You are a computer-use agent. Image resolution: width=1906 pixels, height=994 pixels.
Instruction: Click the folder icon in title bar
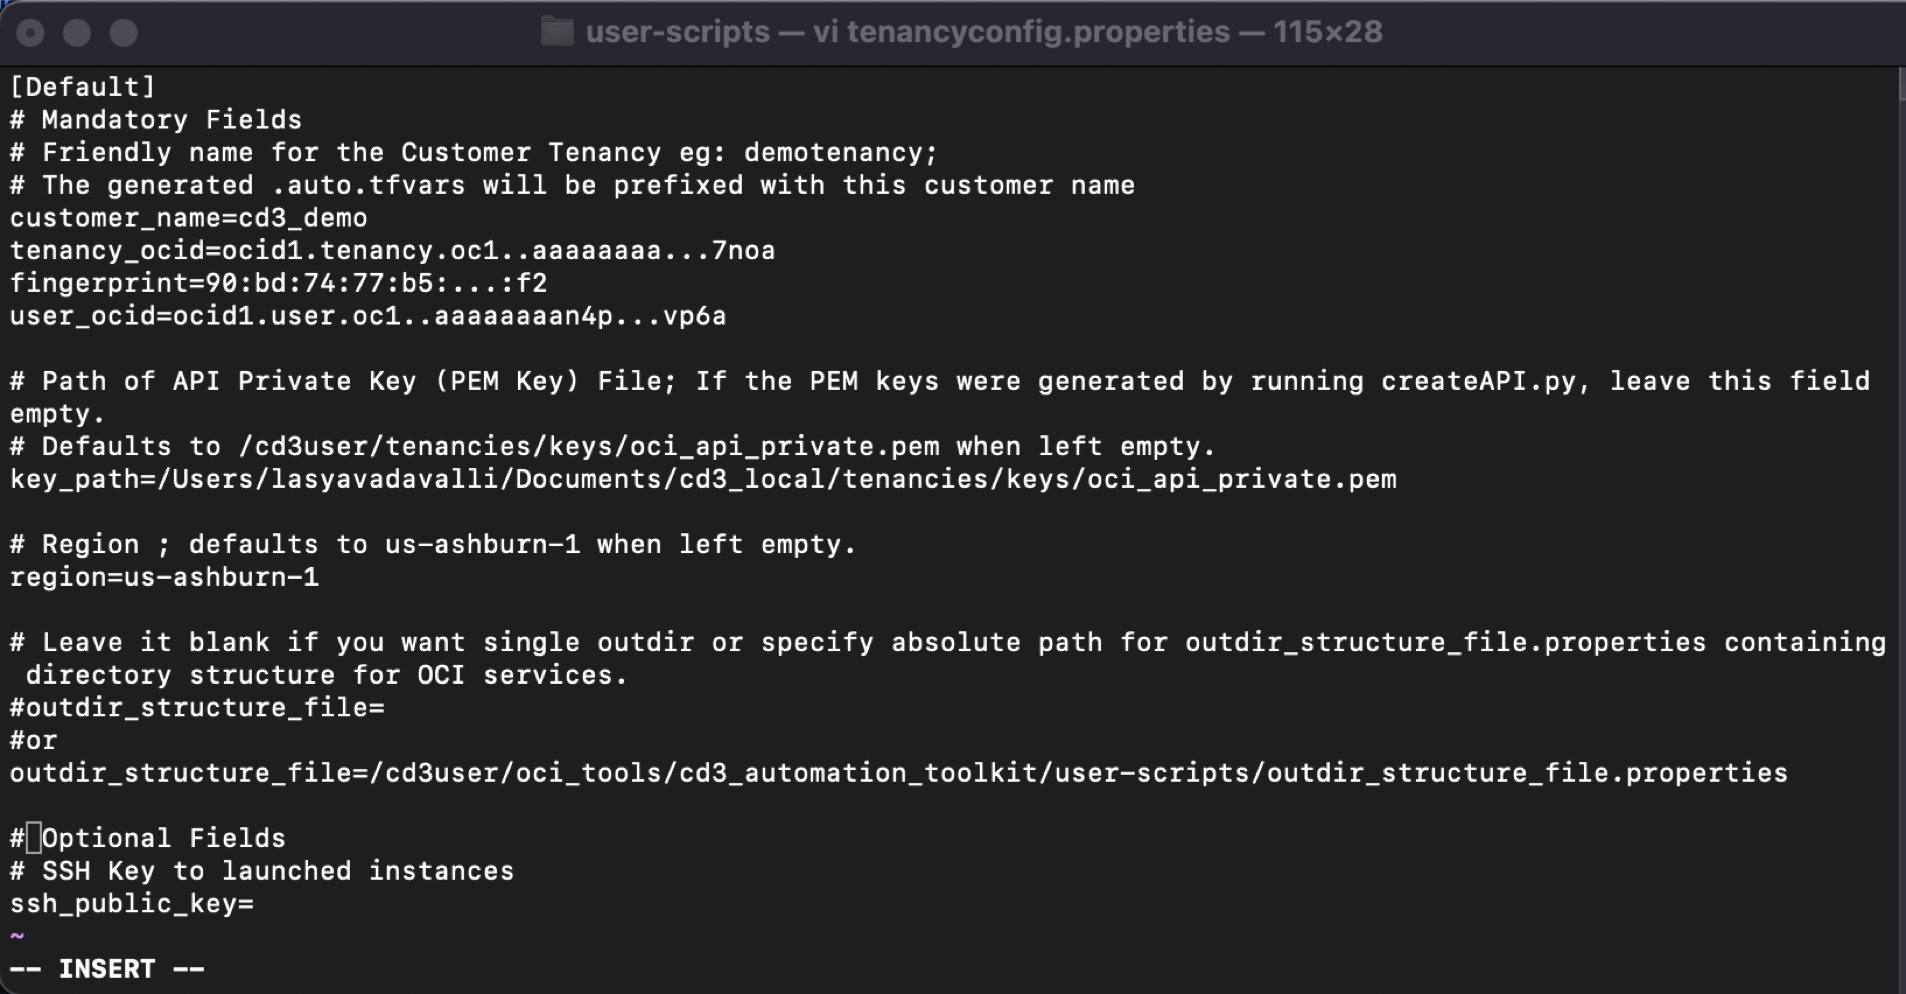(557, 32)
